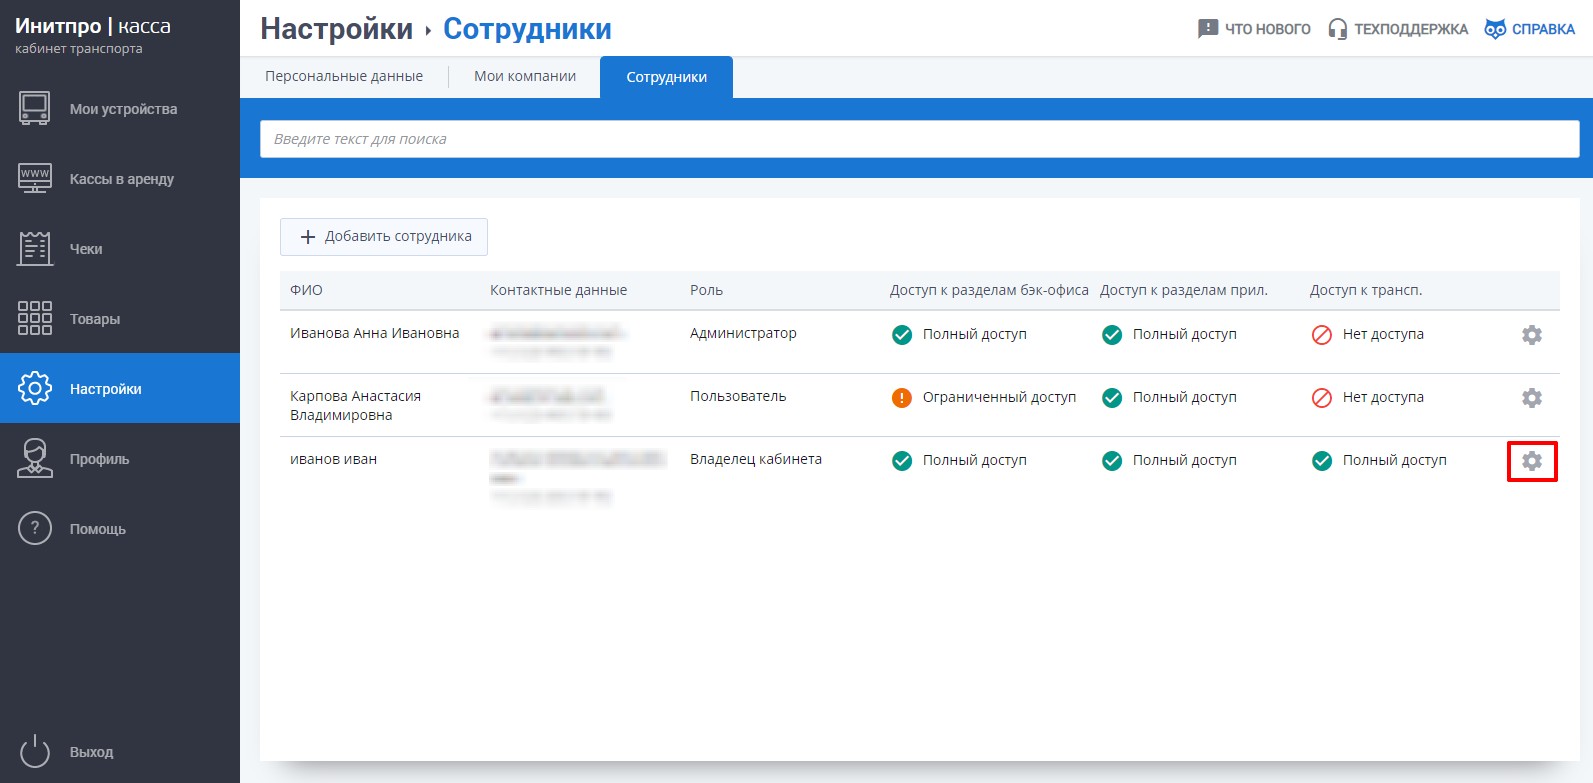Open Помощь menu label
Screen dimensions: 1593x783
[98, 529]
